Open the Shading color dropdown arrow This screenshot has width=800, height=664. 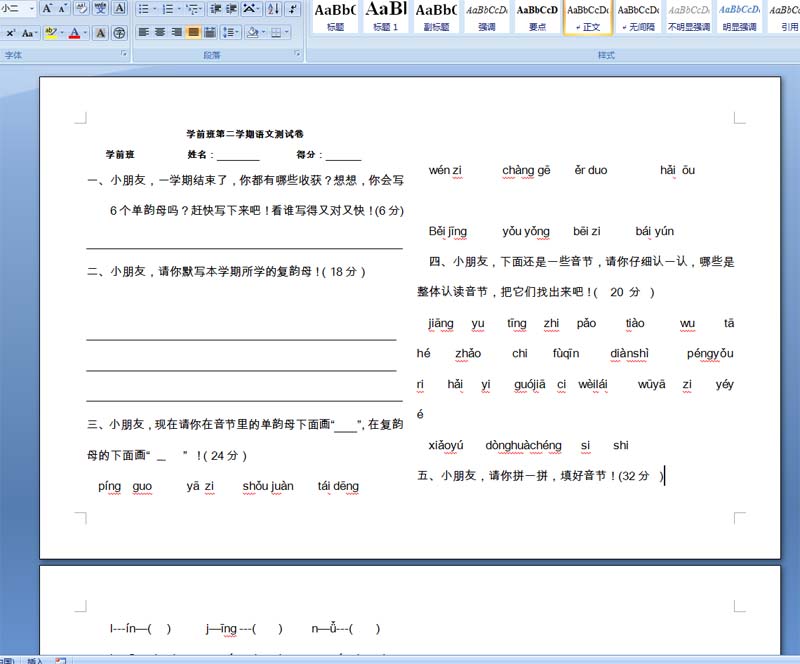point(263,33)
